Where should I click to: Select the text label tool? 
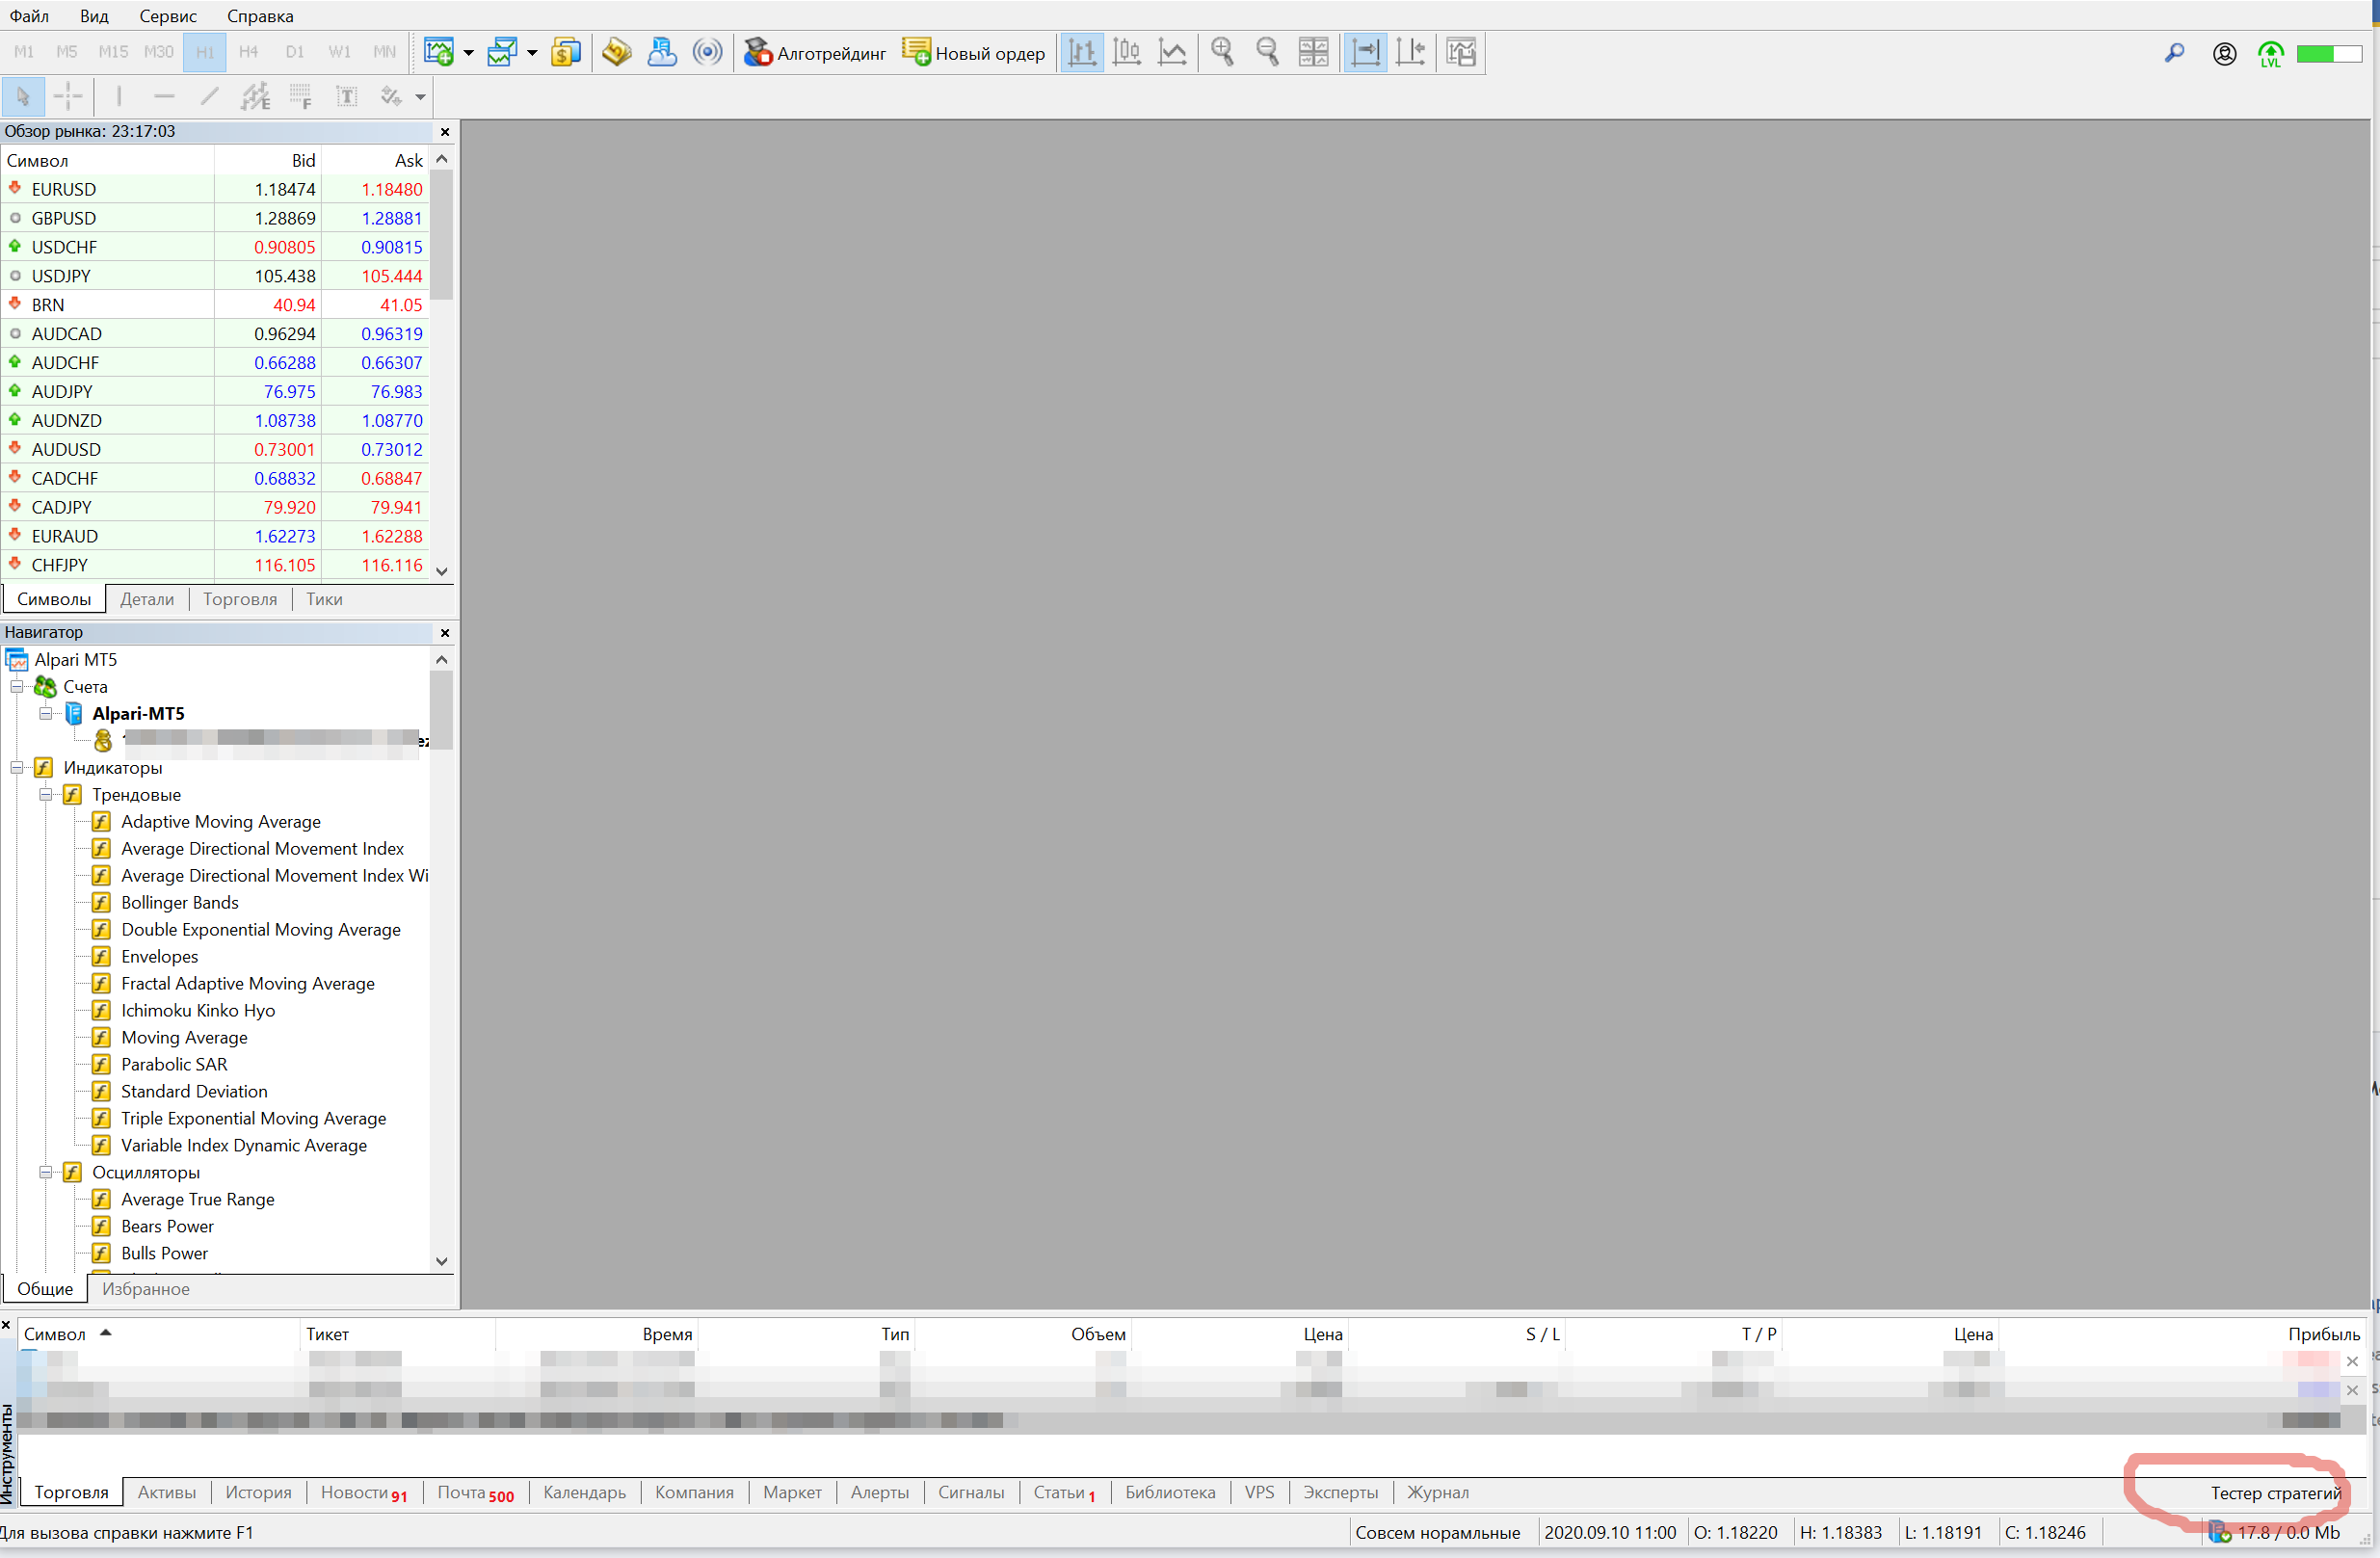(x=346, y=97)
